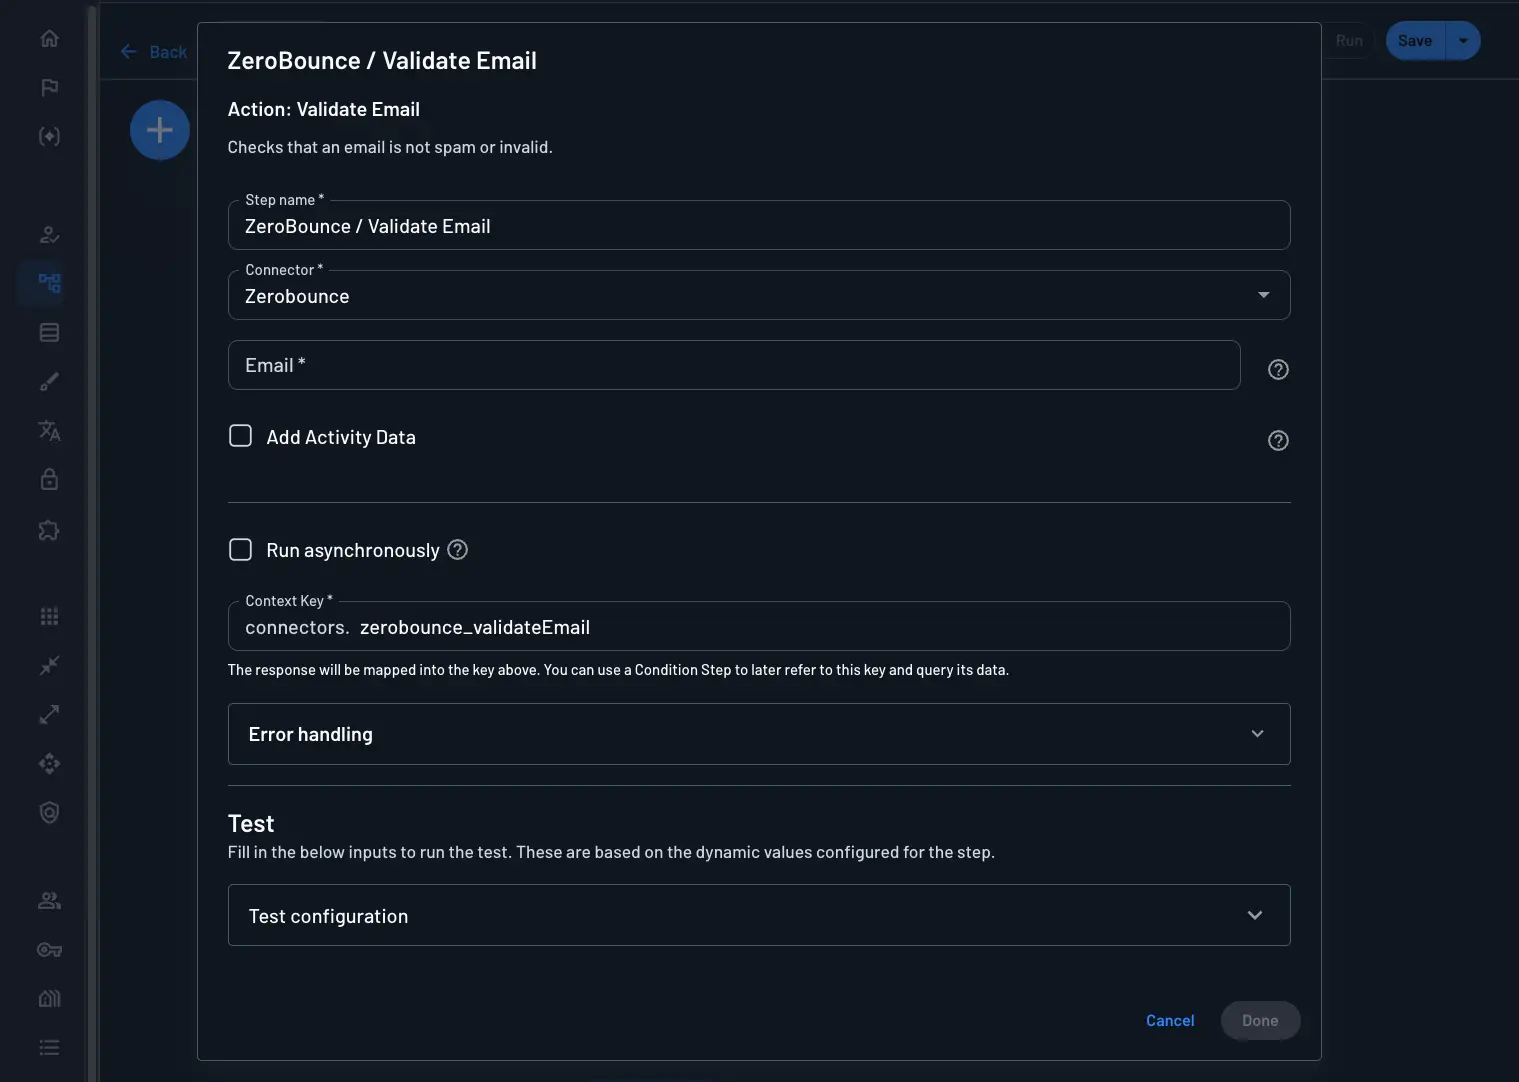Screen dimensions: 1519x1082
Task: Show help for the Email field
Action: [1278, 369]
